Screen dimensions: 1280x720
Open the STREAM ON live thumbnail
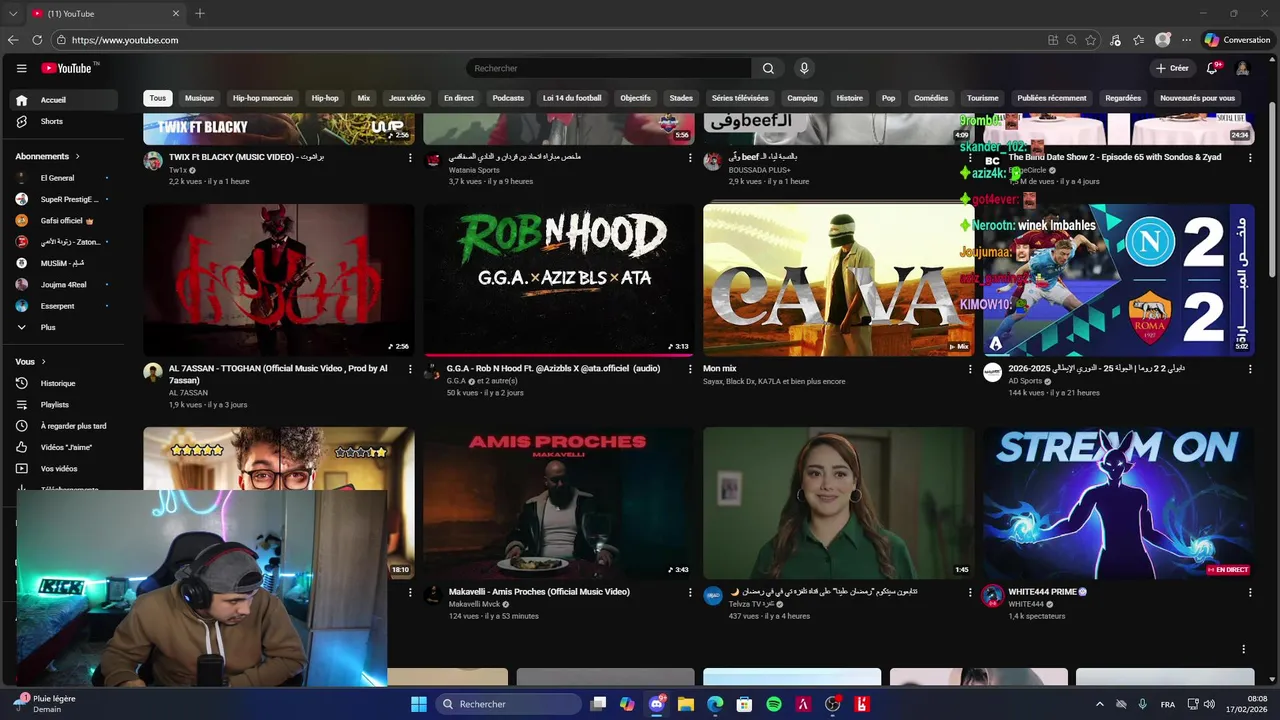(x=1118, y=503)
